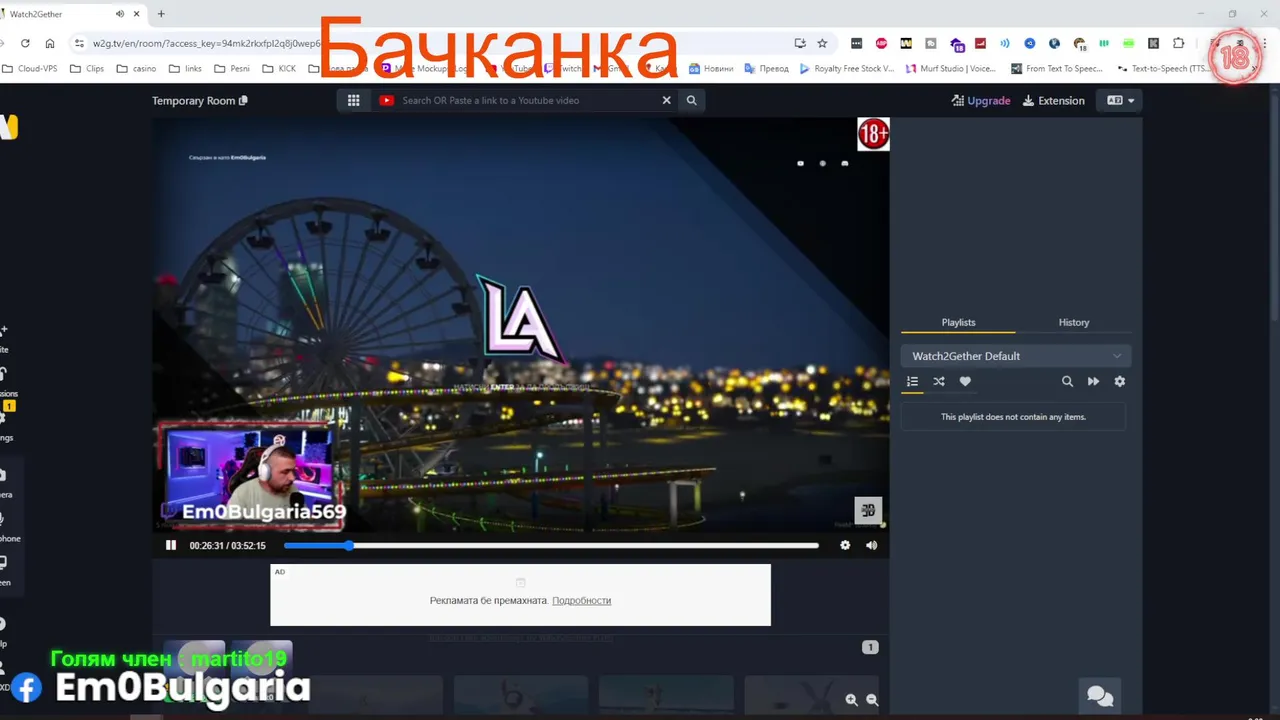
Task: Close the Watch2Gether browser tab
Action: (x=136, y=14)
